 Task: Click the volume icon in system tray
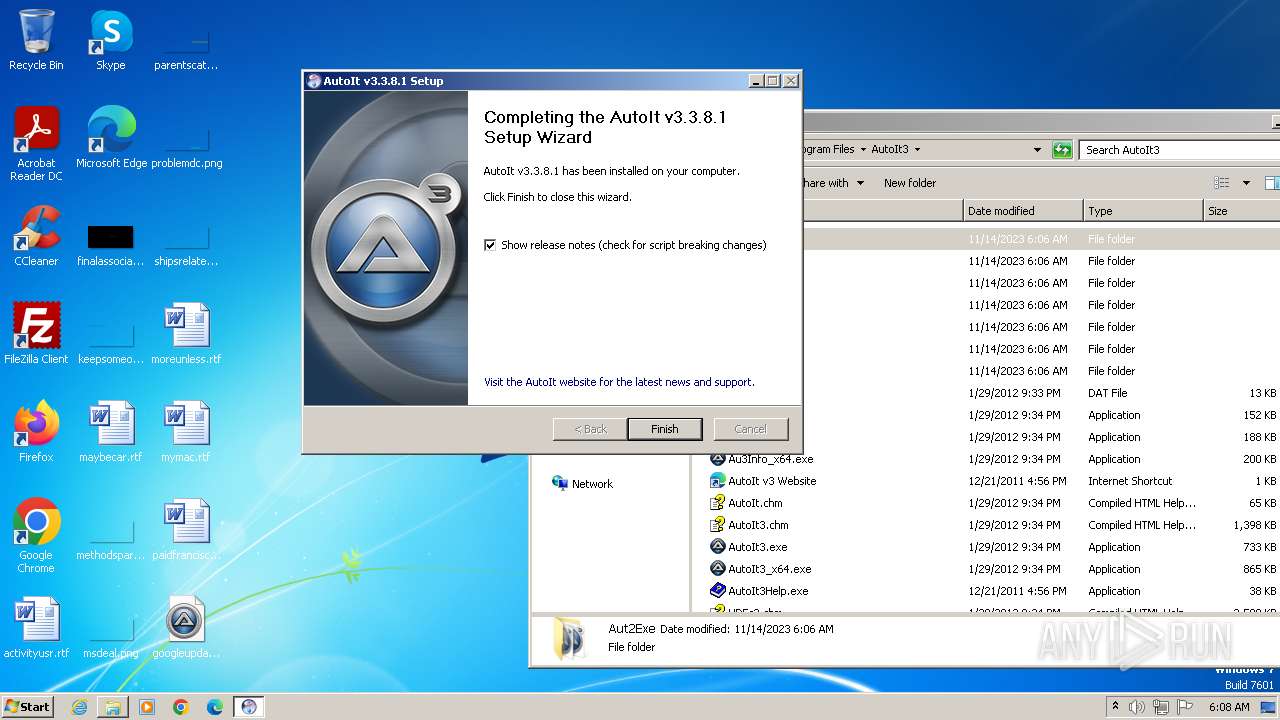click(1137, 707)
